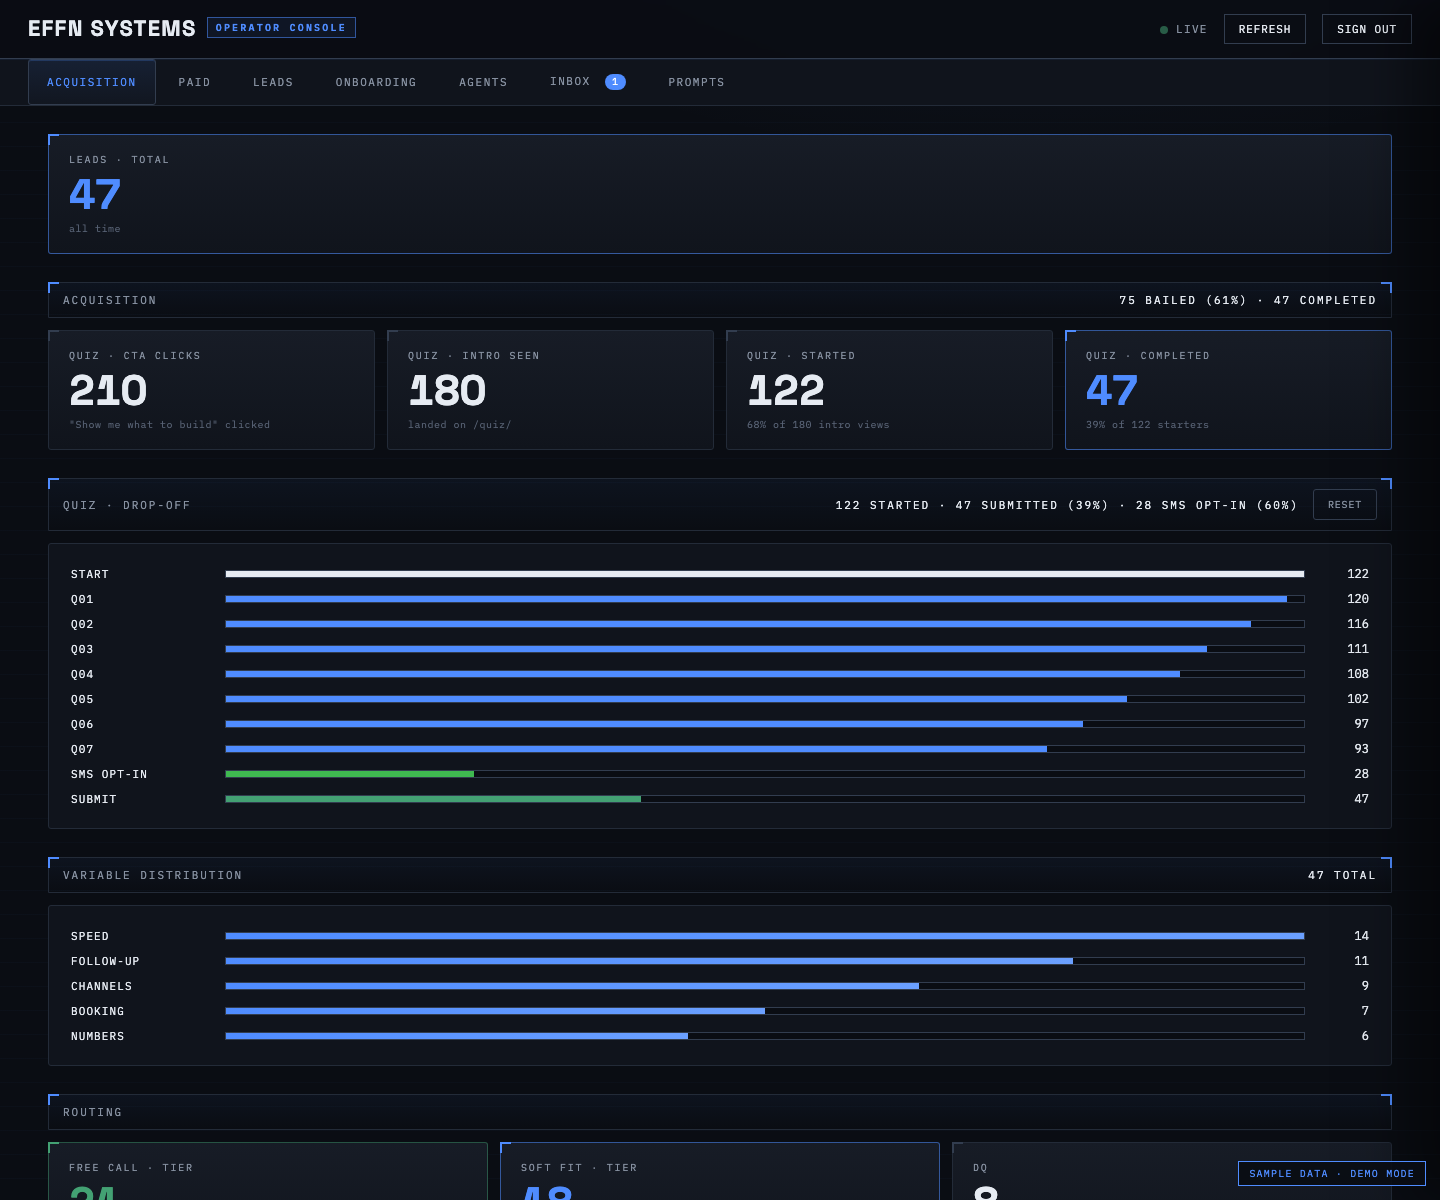Click the '75 BAILED (61%) · 47 COMPLETED' summary

coord(1248,300)
